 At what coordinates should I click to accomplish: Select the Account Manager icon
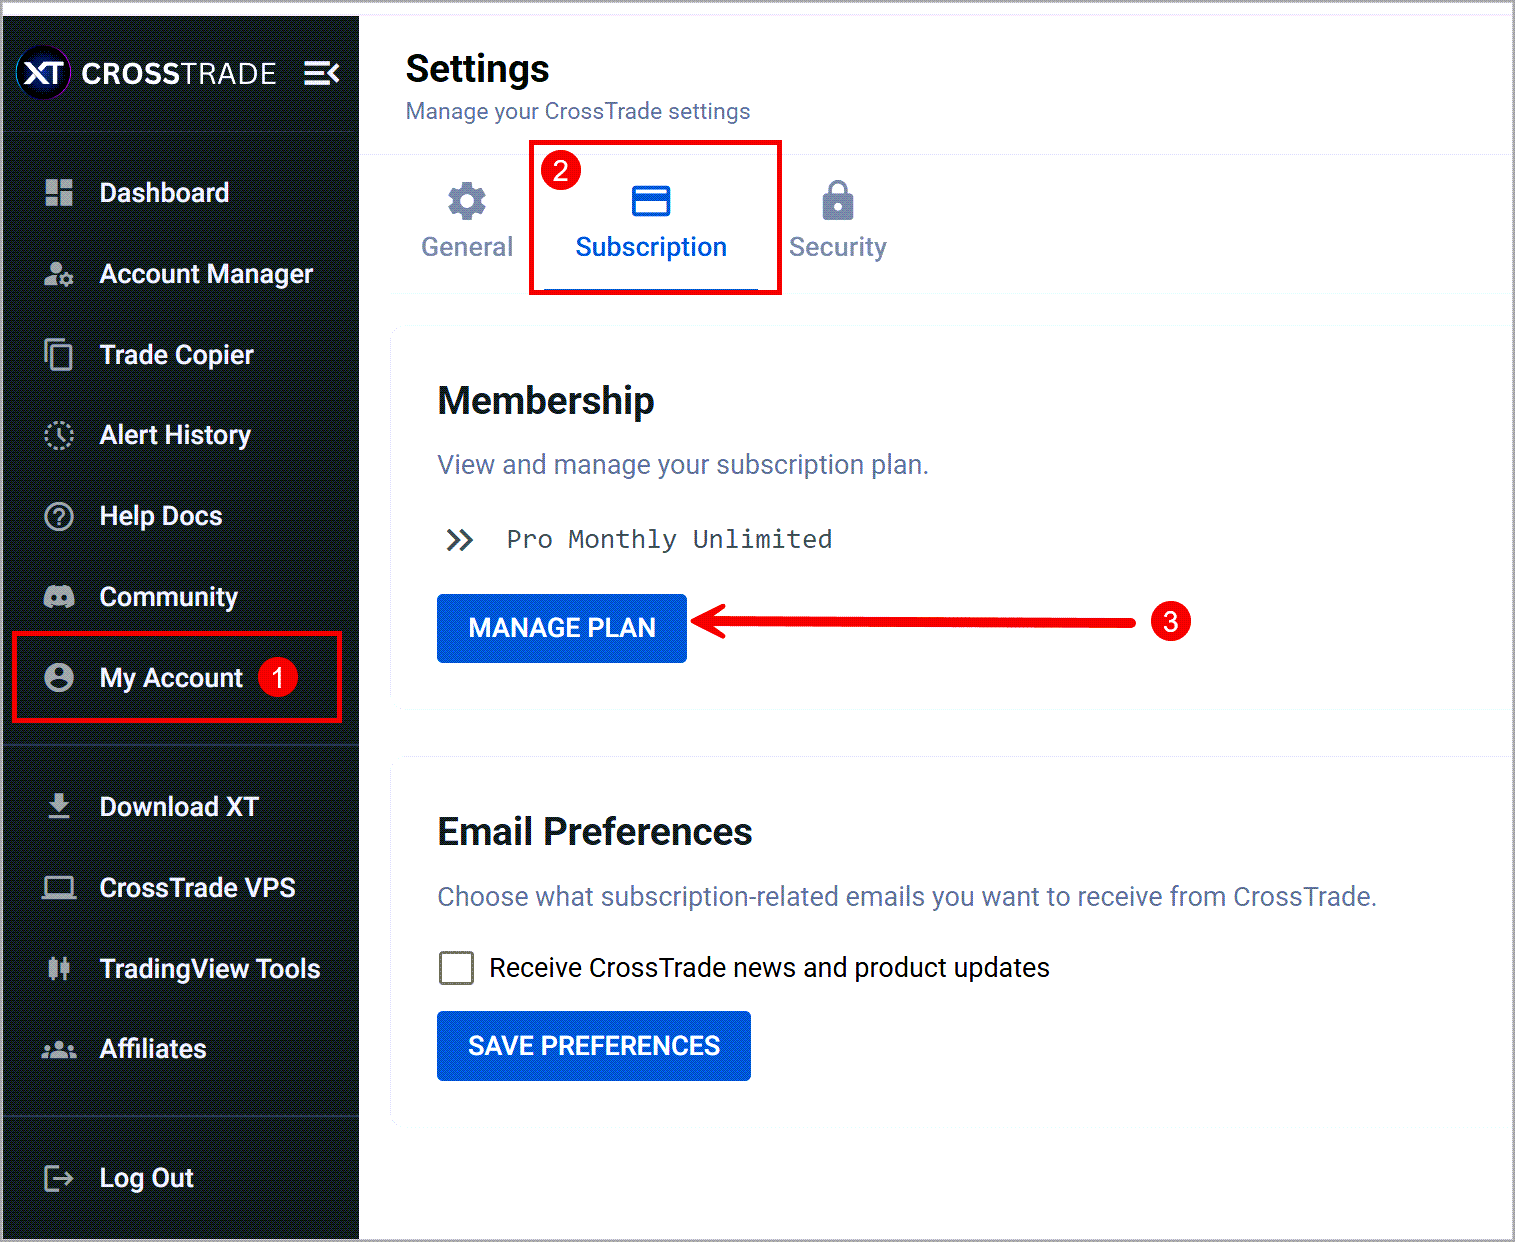click(59, 274)
